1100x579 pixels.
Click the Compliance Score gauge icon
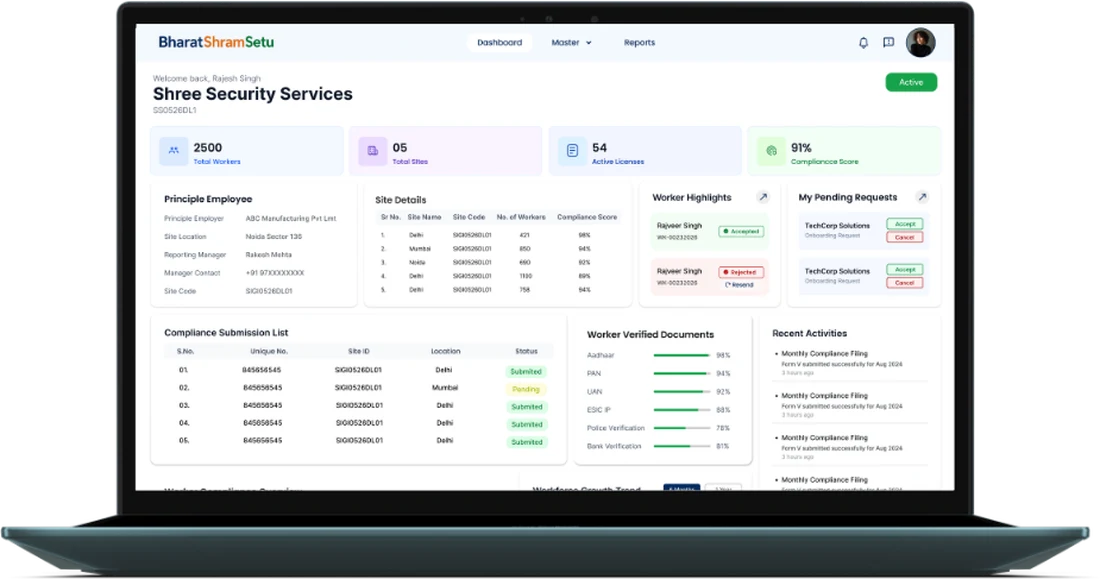pyautogui.click(x=771, y=151)
